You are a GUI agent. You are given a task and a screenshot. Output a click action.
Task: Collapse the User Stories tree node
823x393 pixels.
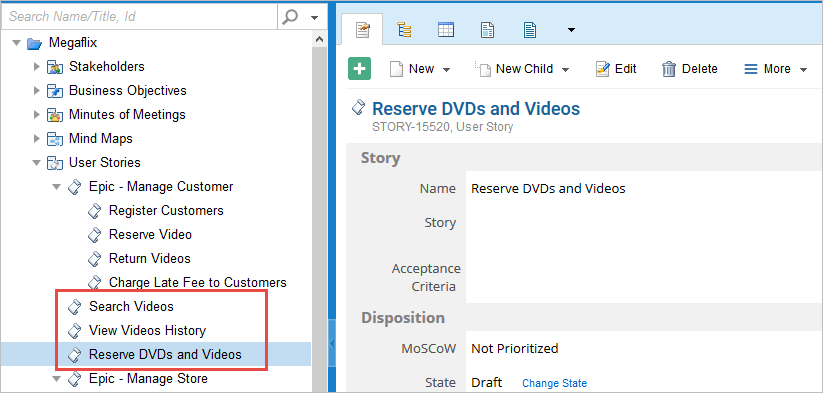tap(36, 163)
